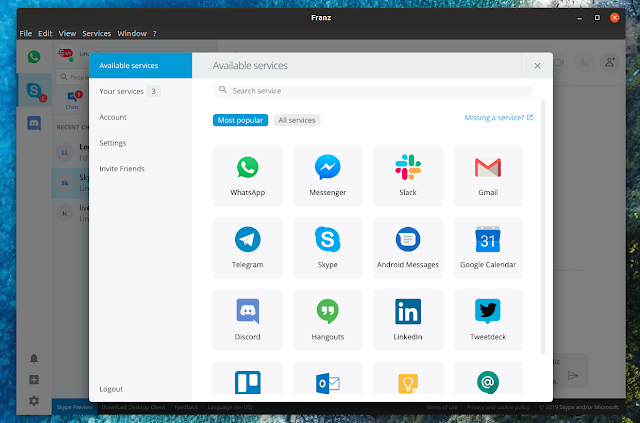This screenshot has width=640, height=423.
Task: Close the Available services dialog
Action: click(x=537, y=66)
